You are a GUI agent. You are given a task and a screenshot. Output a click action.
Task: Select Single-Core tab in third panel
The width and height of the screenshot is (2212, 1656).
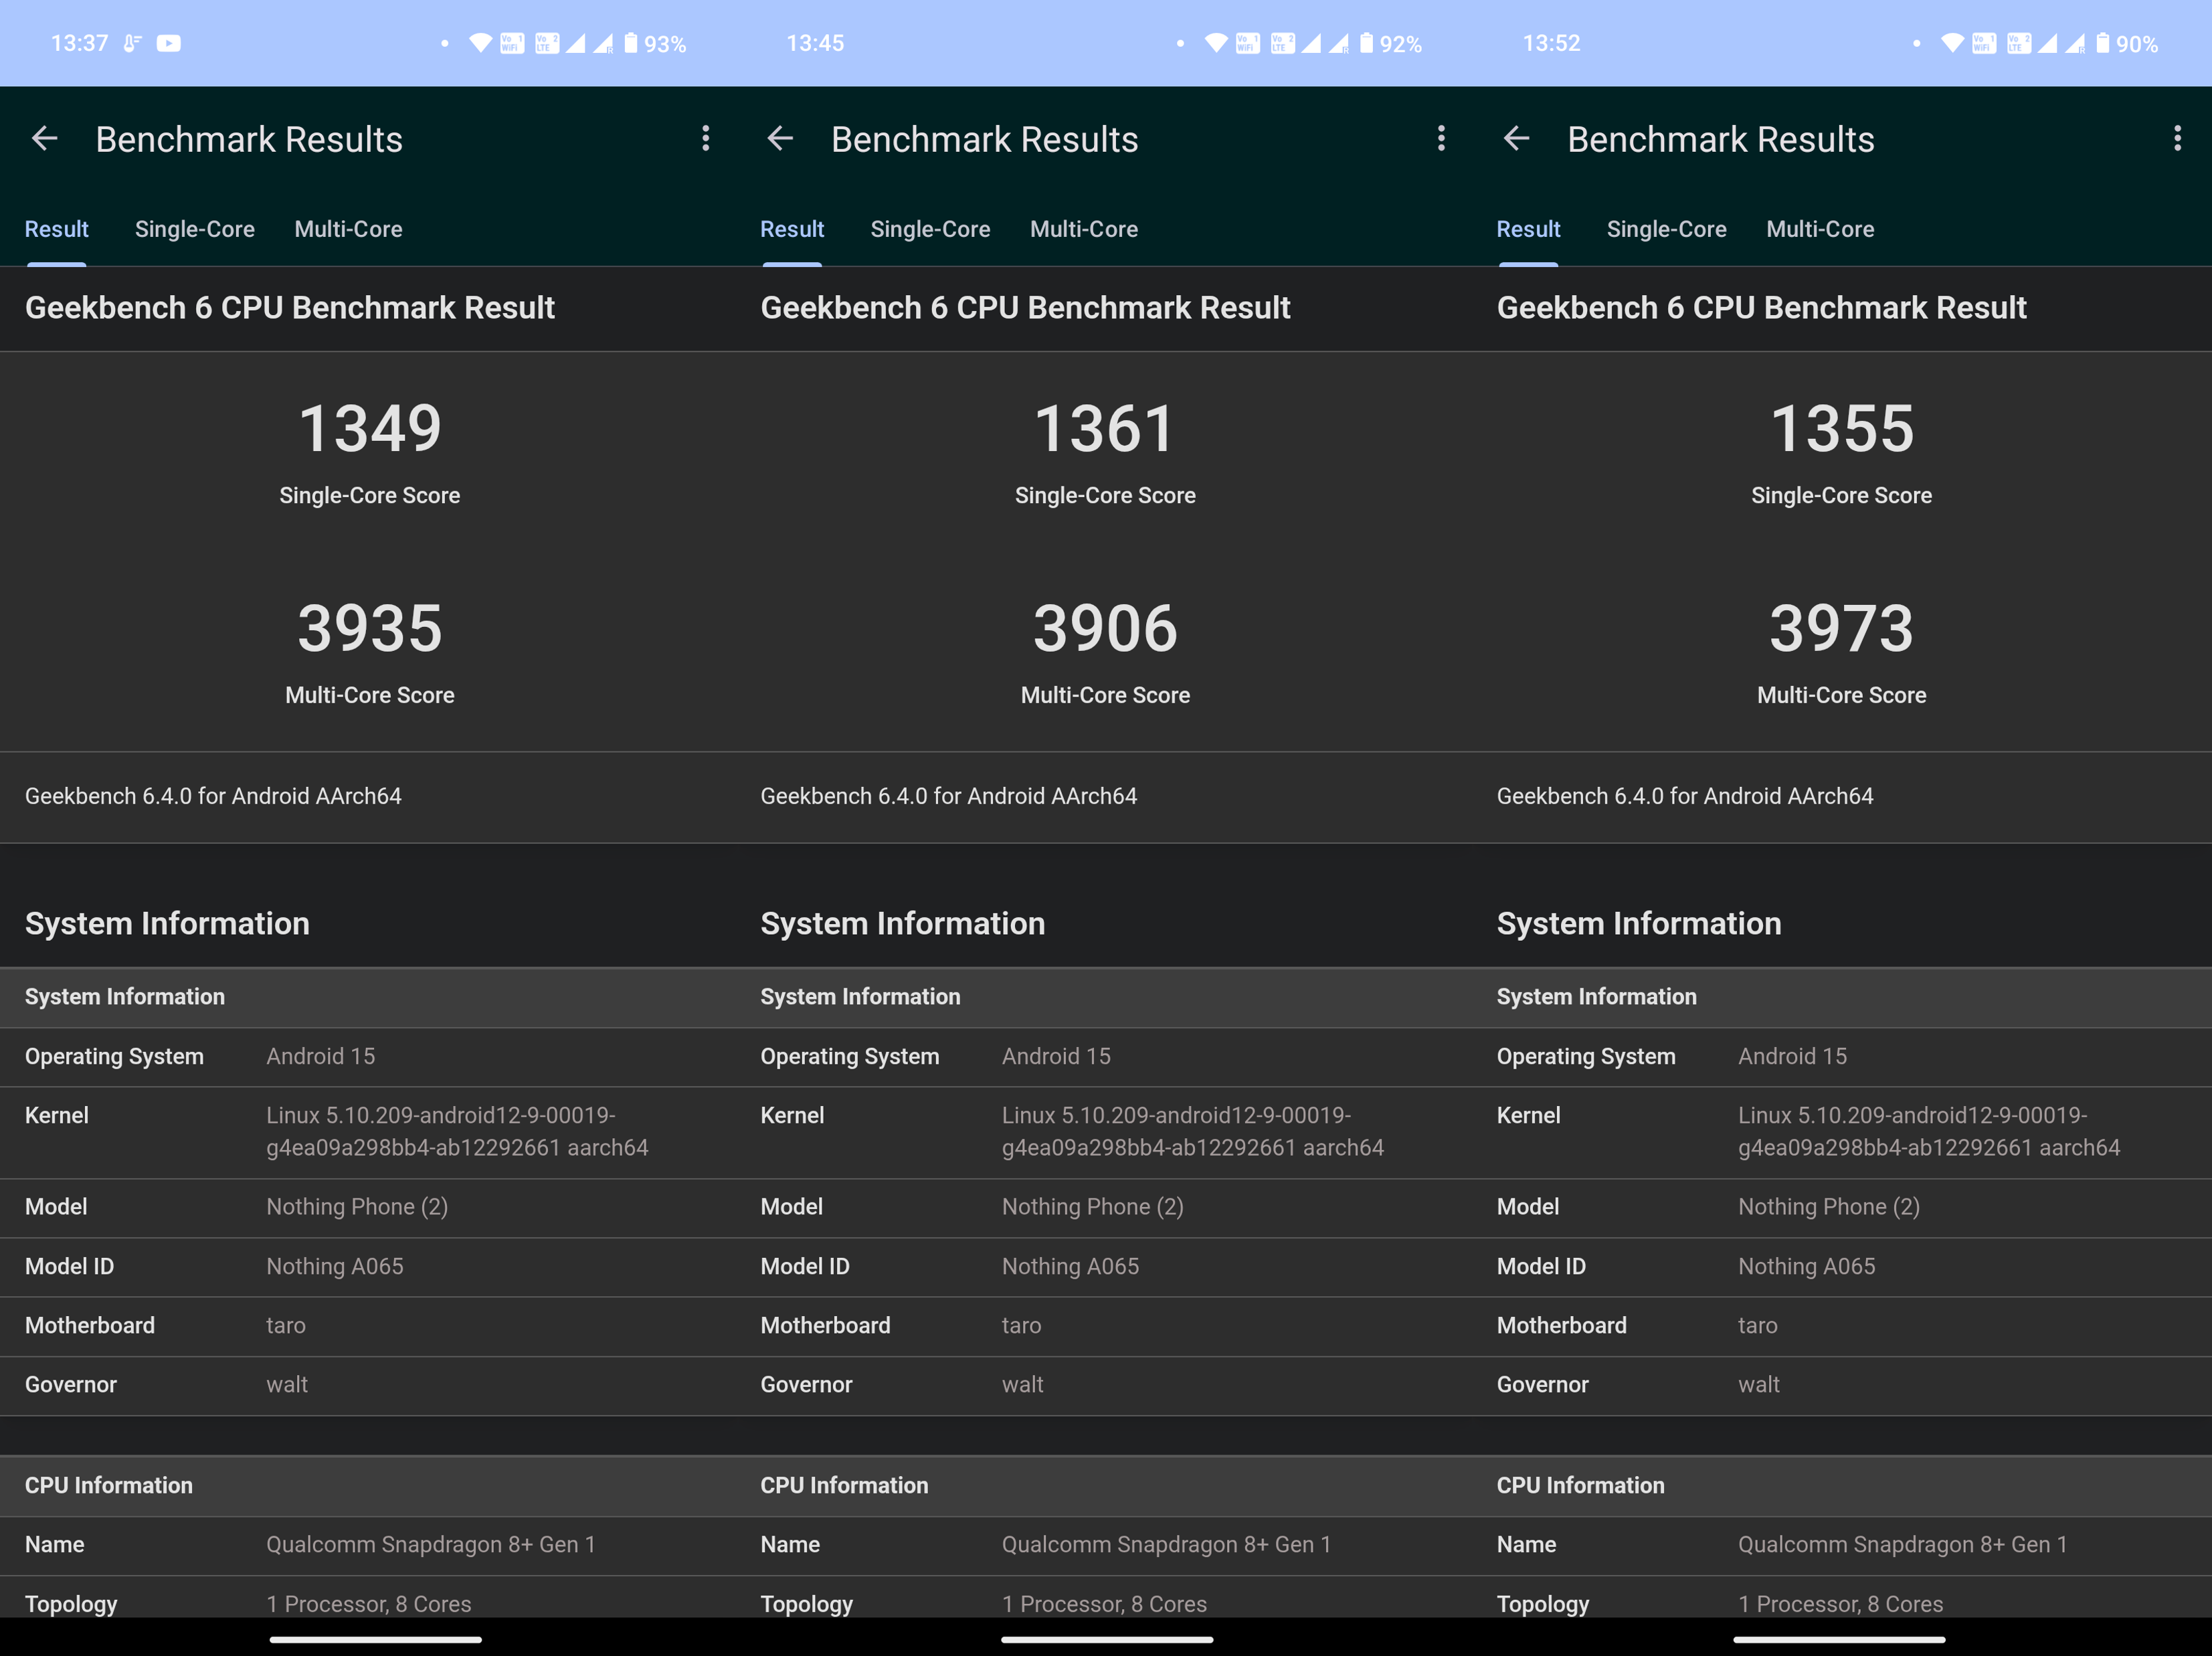(1666, 229)
